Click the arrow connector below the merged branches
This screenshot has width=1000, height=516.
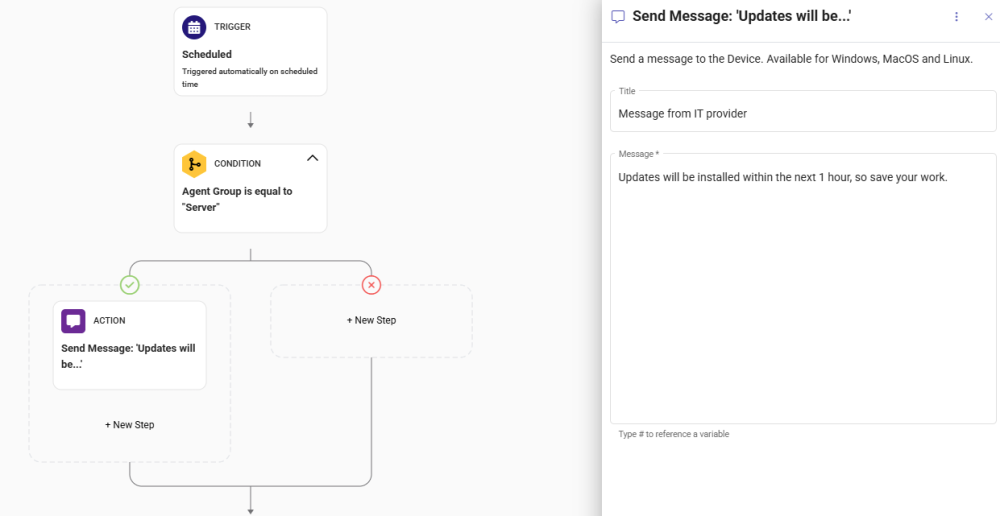coord(250,502)
